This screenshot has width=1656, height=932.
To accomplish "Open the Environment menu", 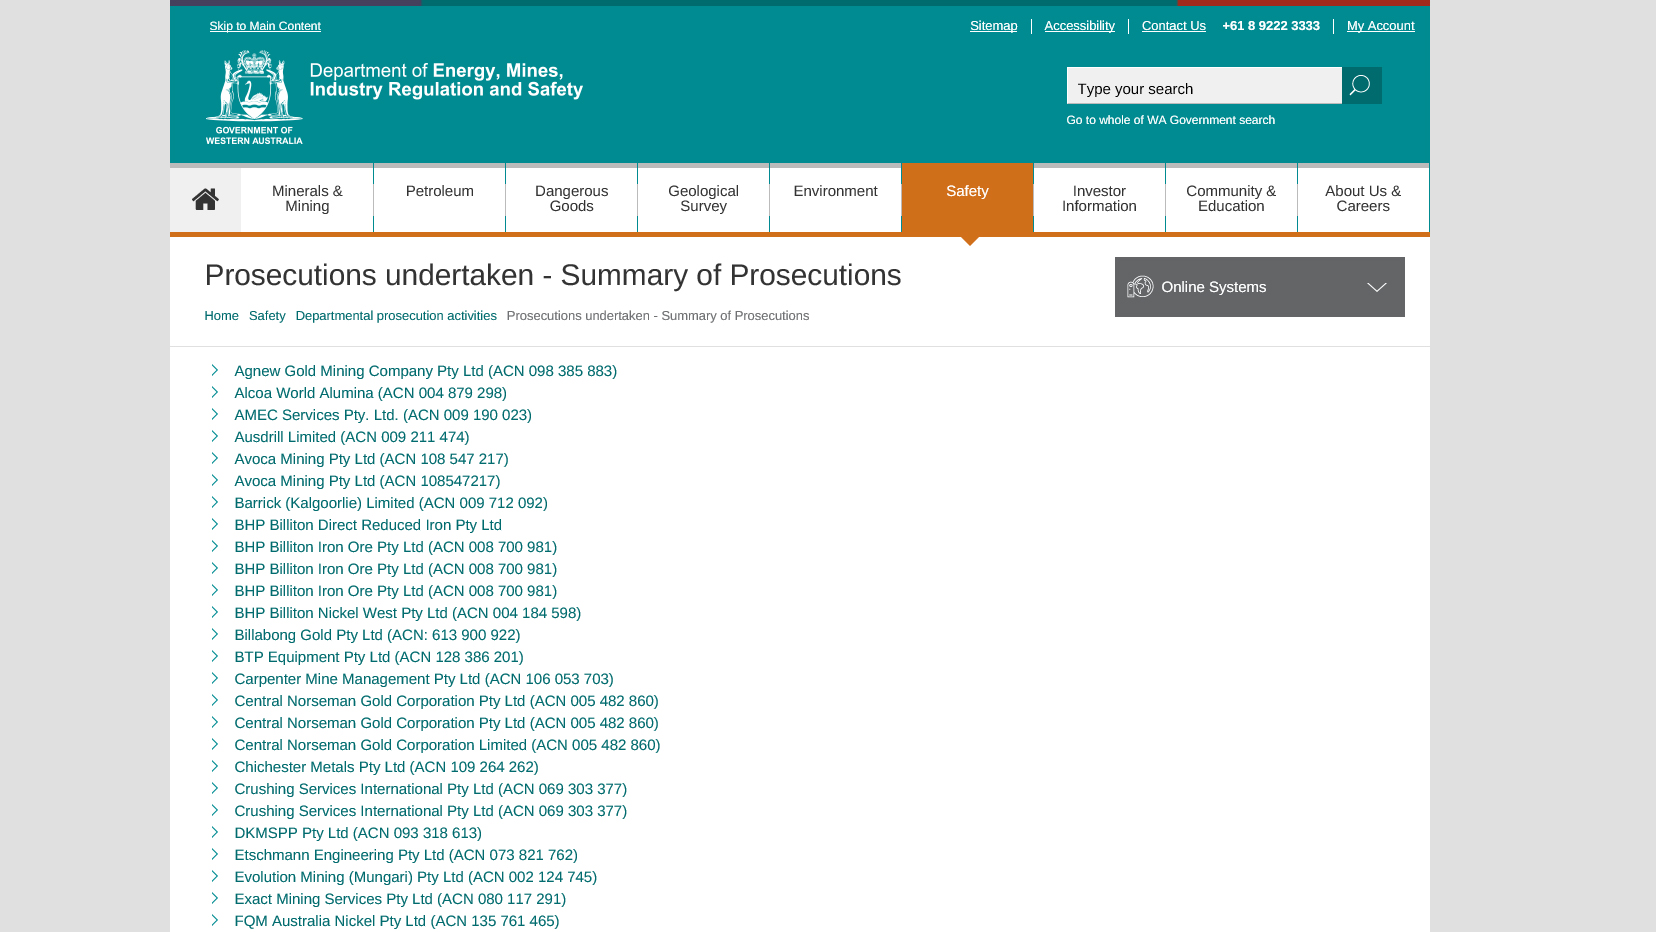I will click(835, 198).
